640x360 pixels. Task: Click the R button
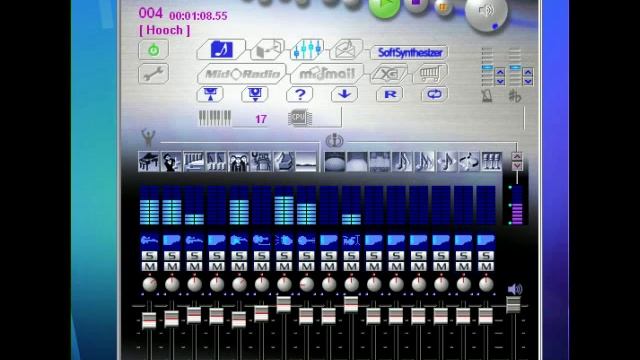(389, 95)
